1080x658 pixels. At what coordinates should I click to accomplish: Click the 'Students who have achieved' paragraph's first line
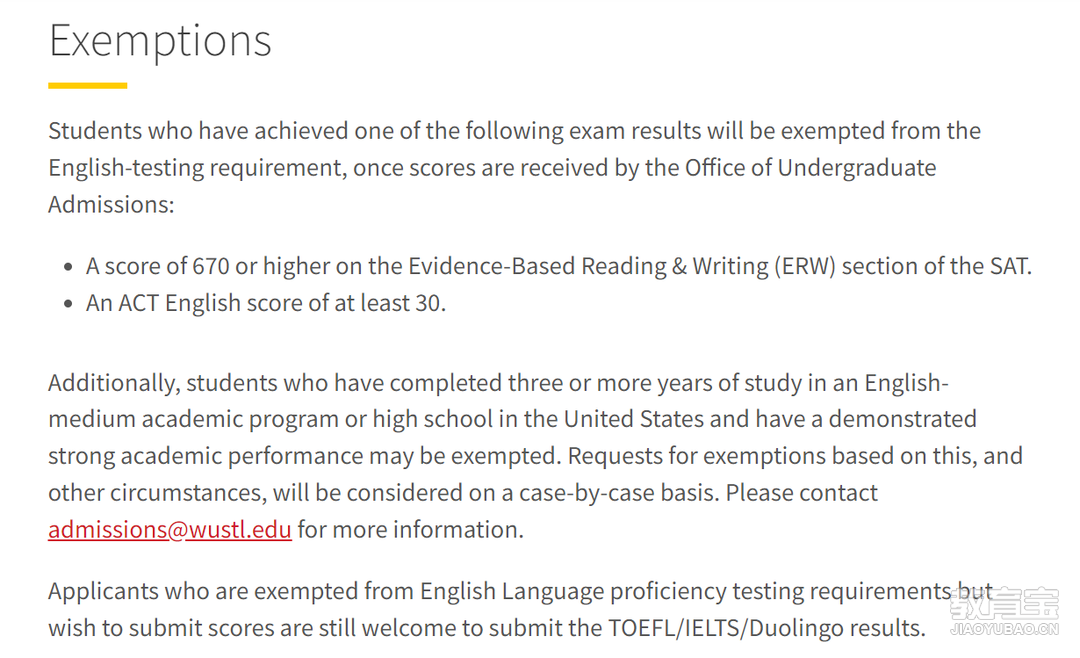coord(515,131)
